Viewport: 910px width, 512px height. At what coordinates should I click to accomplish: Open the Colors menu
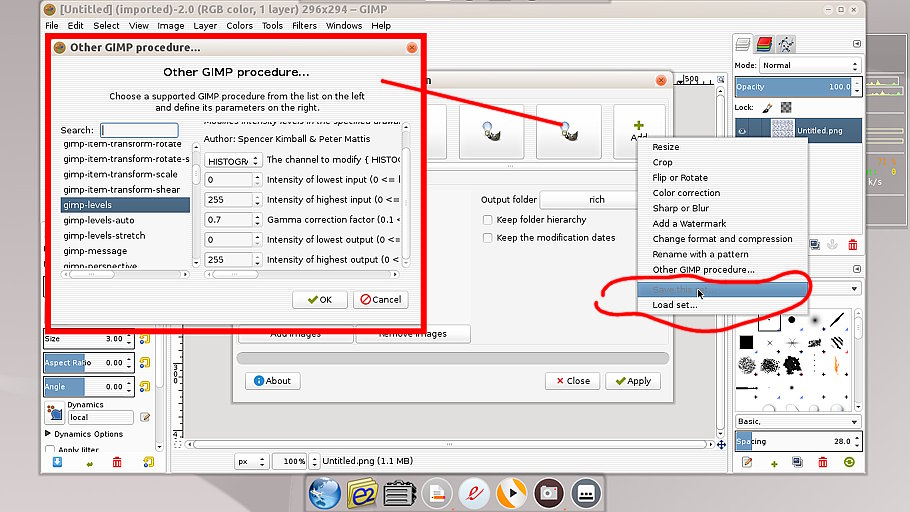point(239,26)
